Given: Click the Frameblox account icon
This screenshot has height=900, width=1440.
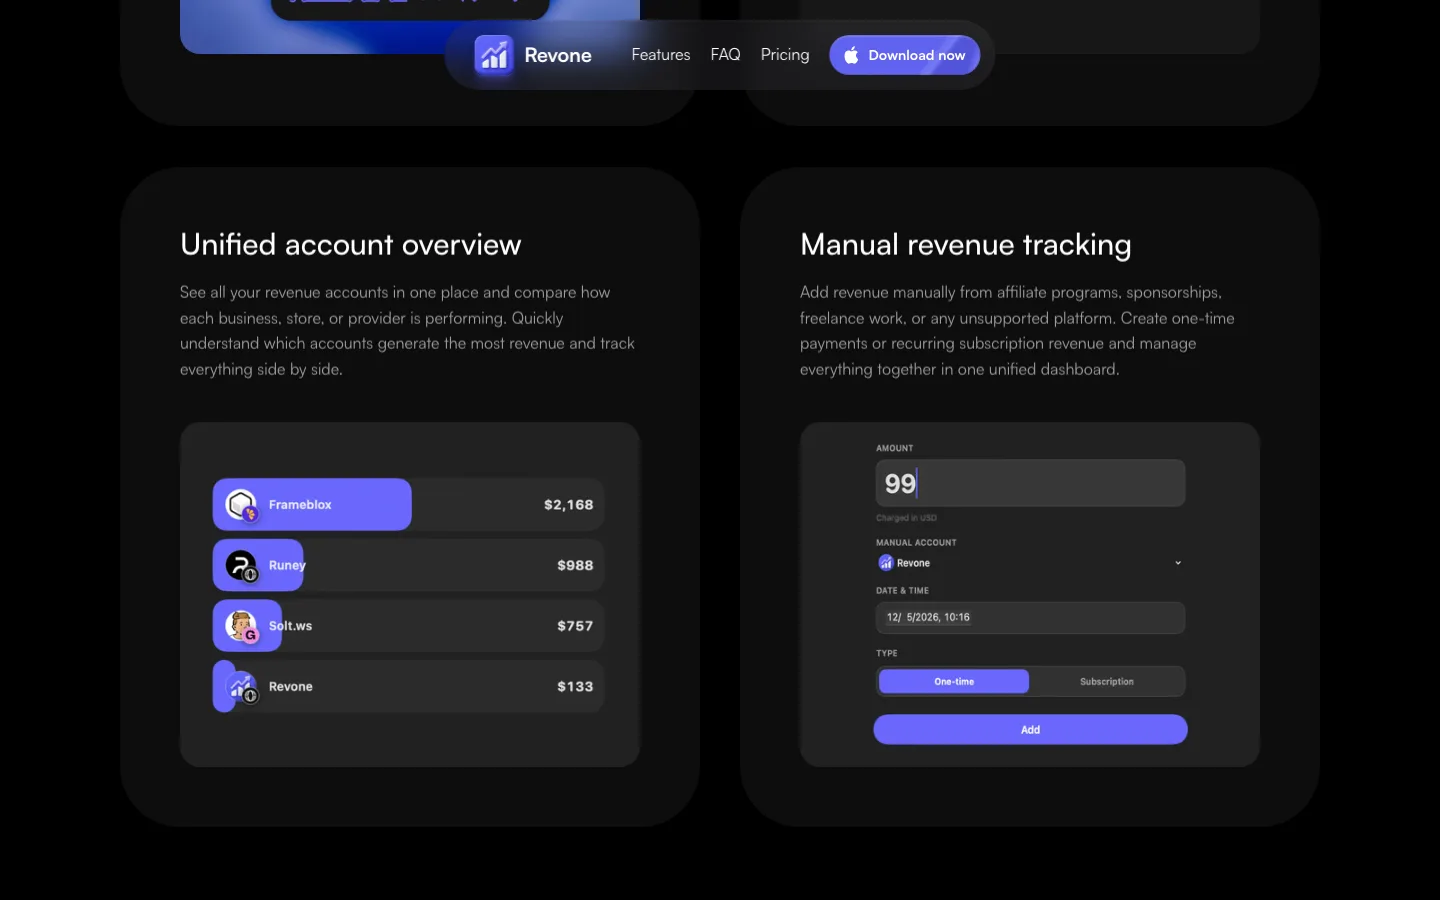Looking at the screenshot, I should click(x=241, y=505).
